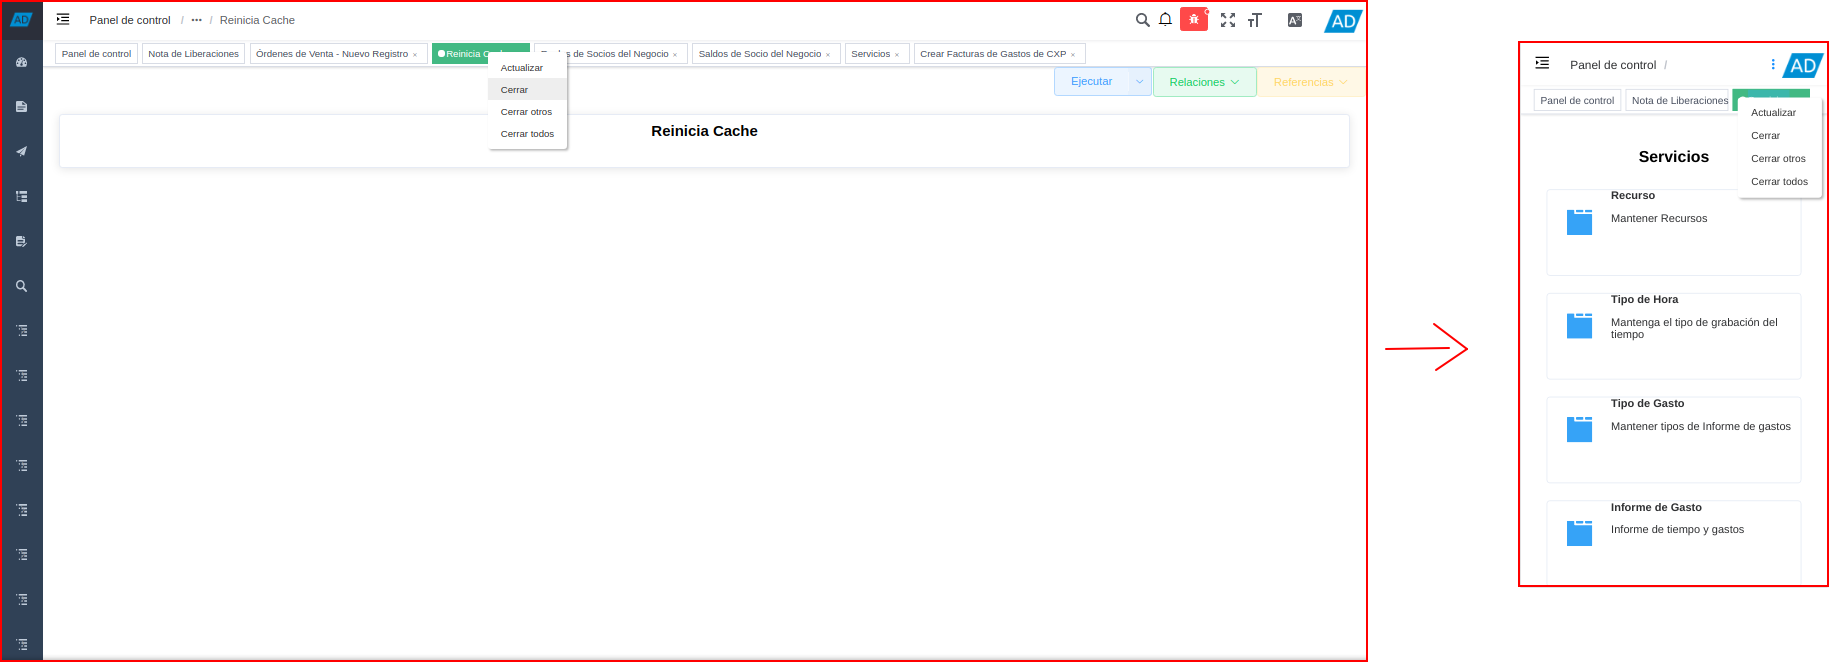Open the notifications bell
Screen dimensions: 1838x671
tap(1165, 20)
